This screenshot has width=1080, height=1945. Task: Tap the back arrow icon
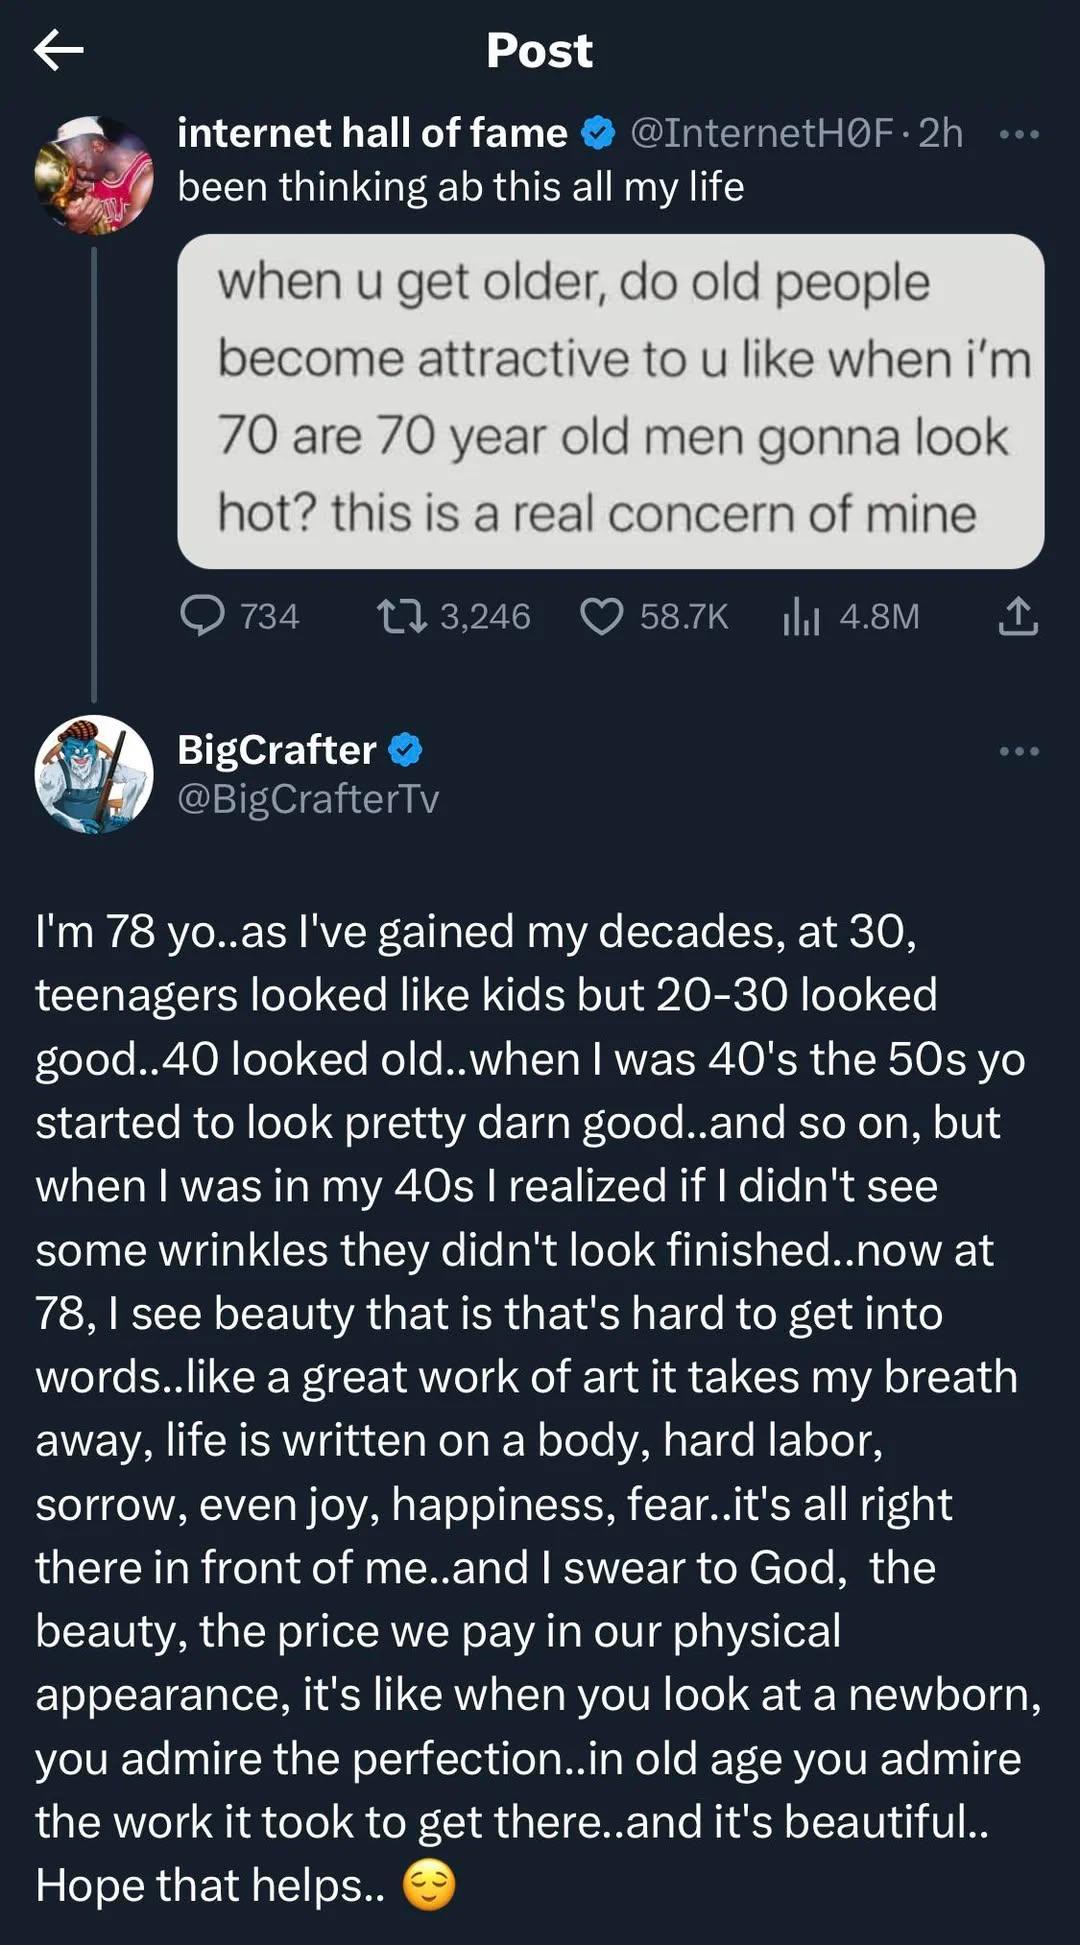coord(58,50)
